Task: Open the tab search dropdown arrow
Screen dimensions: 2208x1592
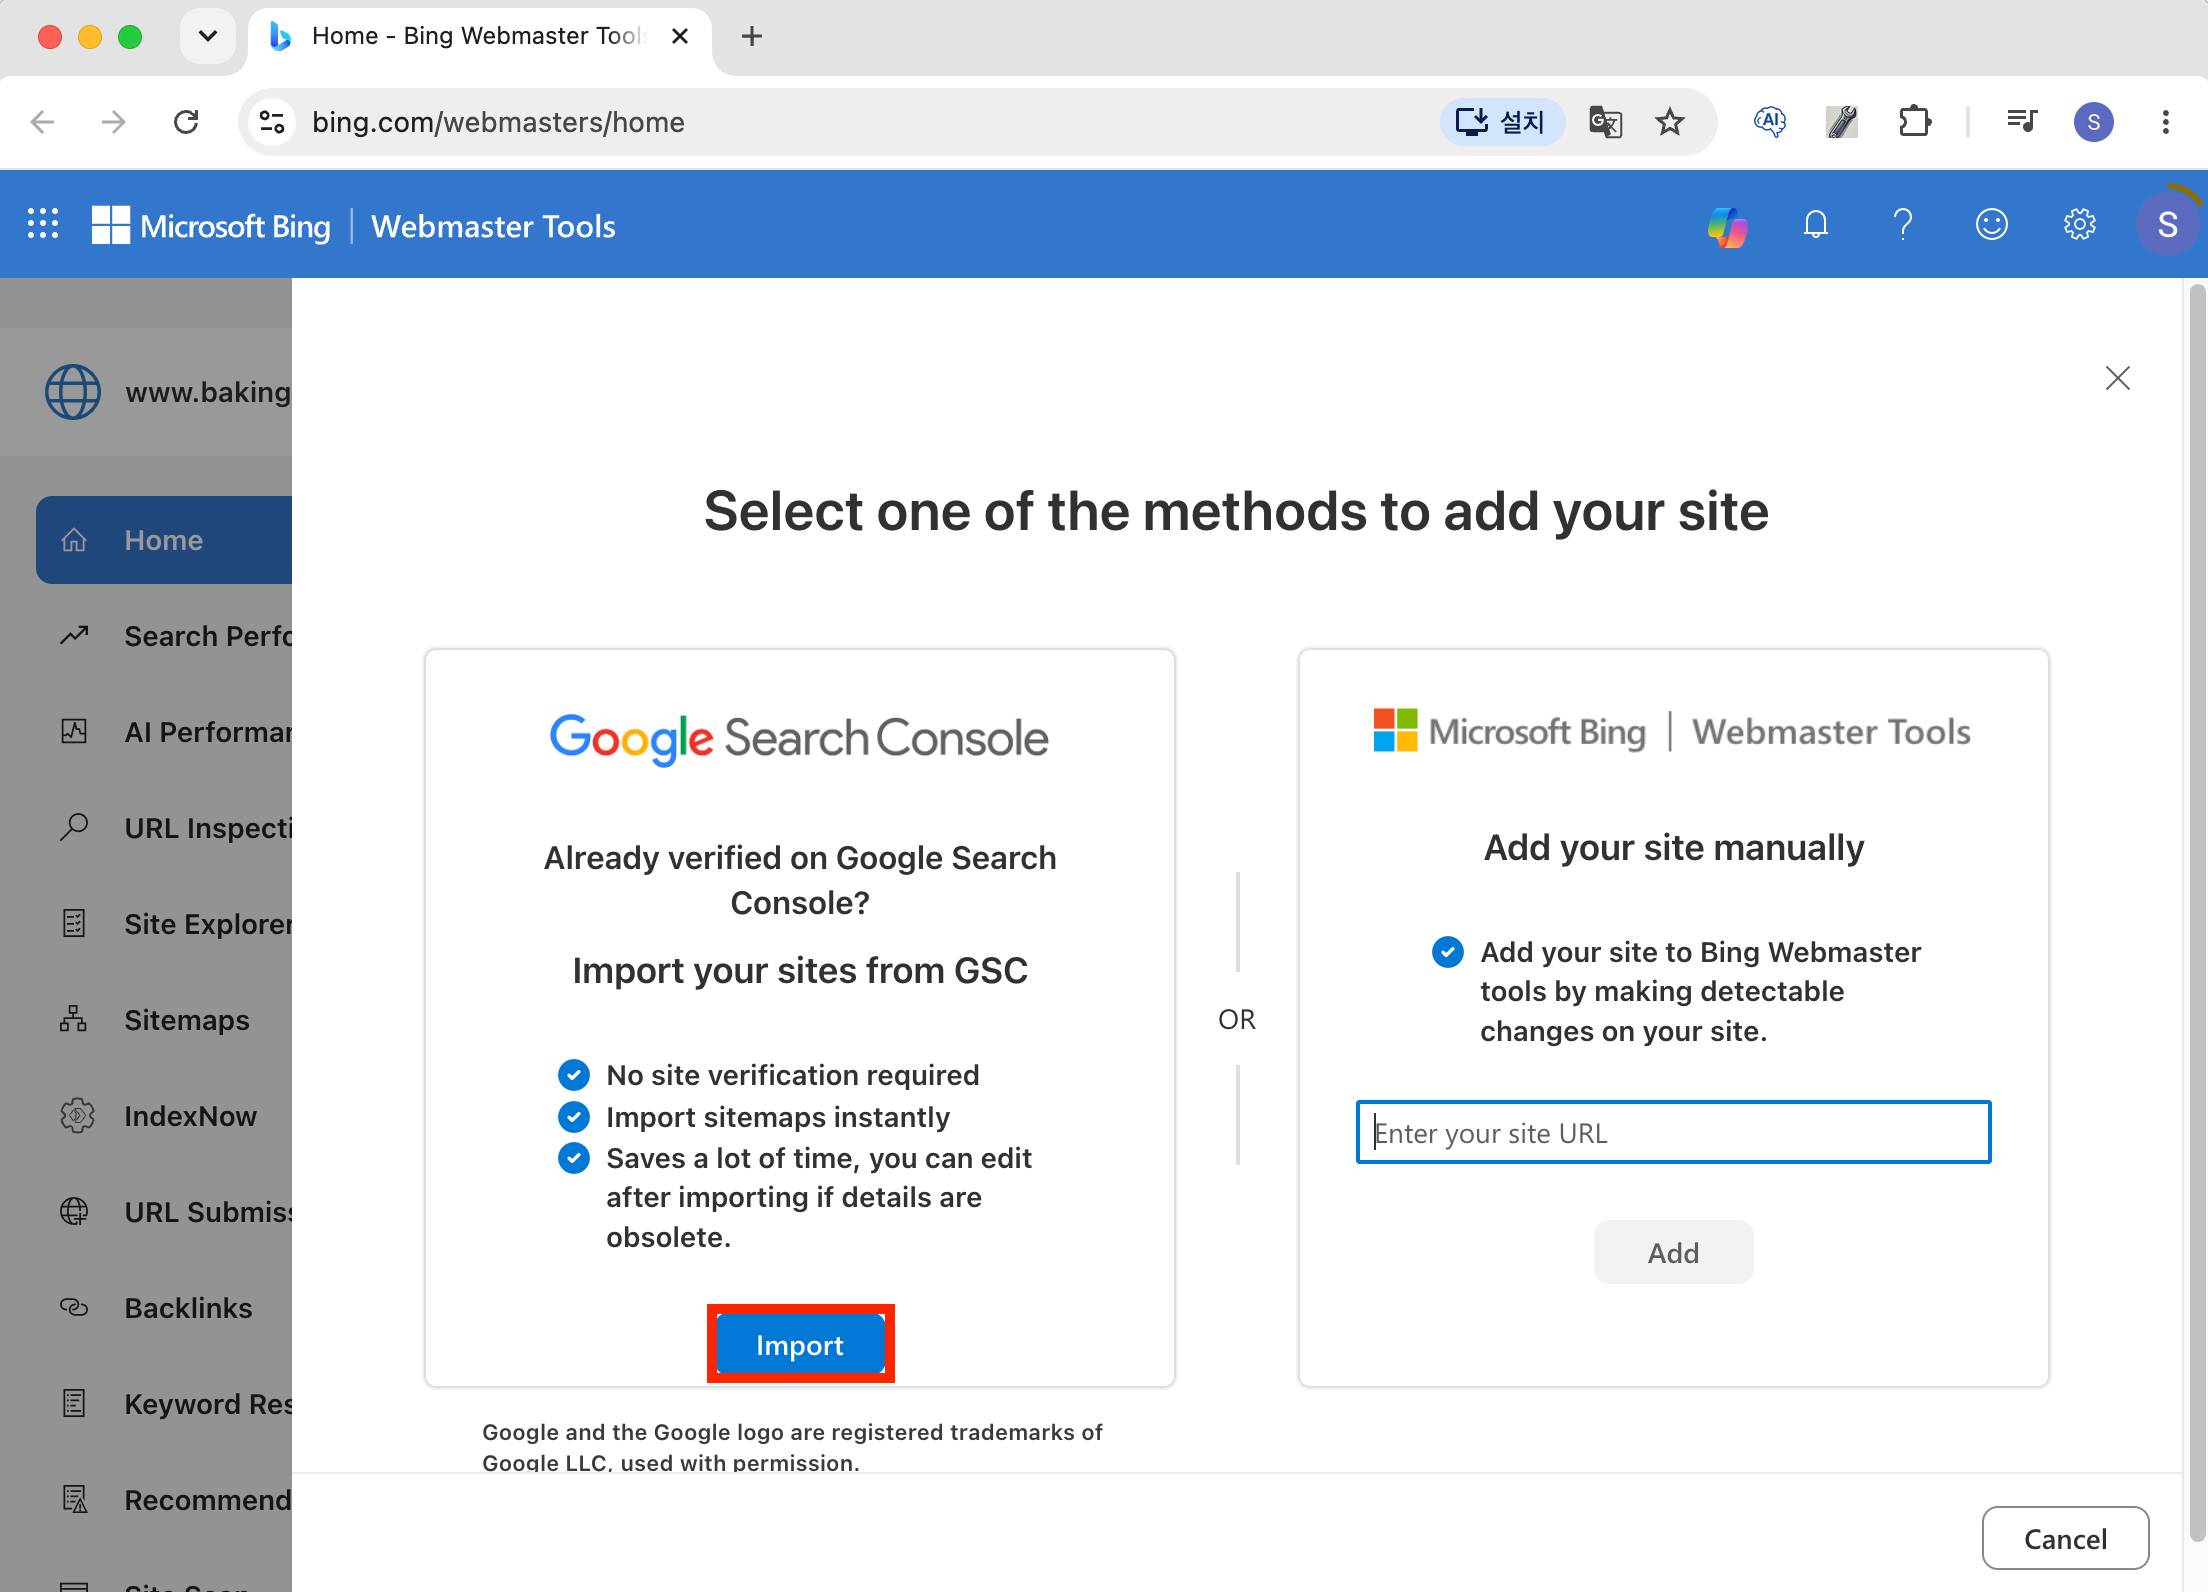Action: coord(208,37)
